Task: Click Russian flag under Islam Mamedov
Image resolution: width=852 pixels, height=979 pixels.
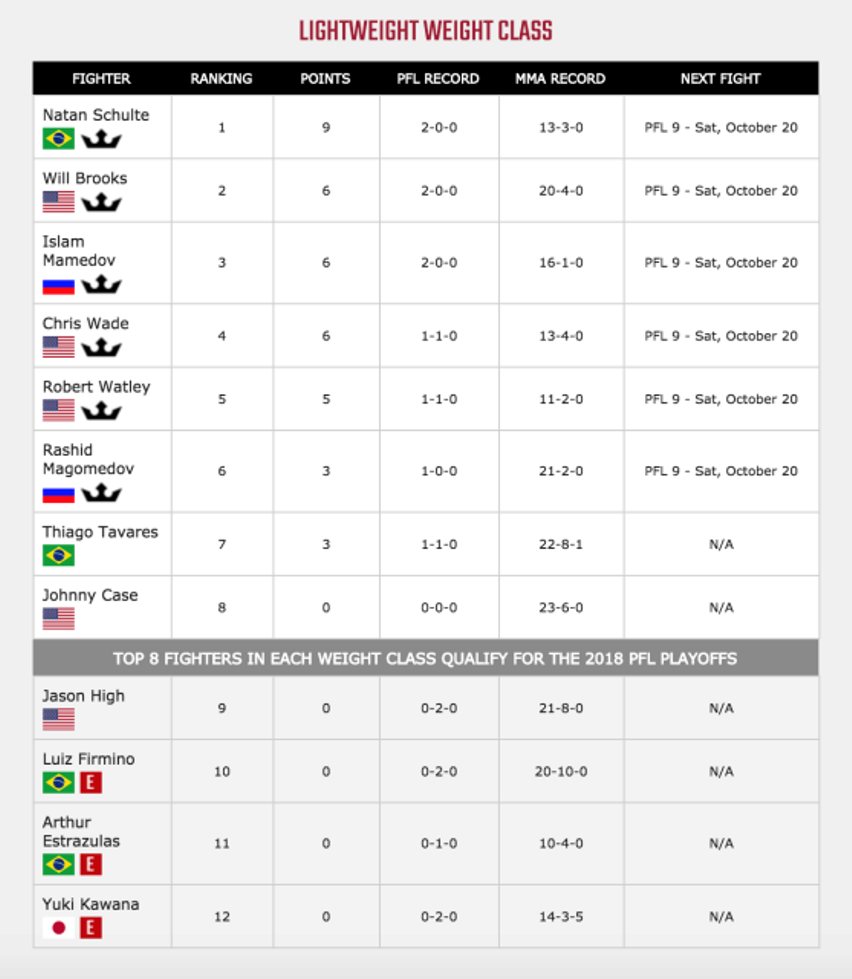Action: point(58,286)
